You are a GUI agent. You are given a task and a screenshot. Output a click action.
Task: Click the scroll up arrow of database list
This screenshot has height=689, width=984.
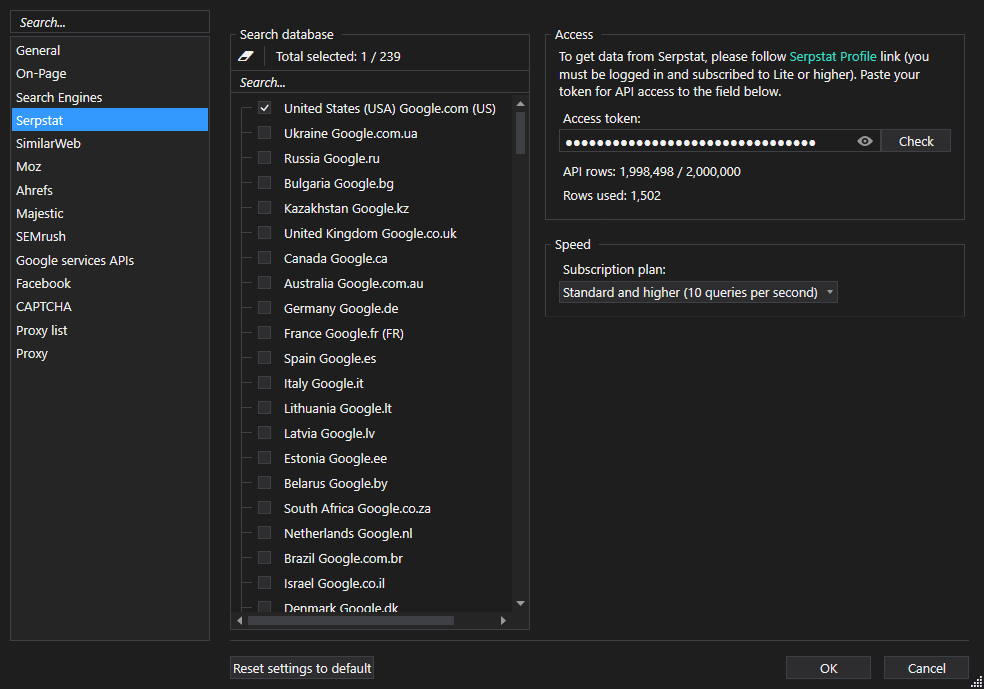coord(520,104)
